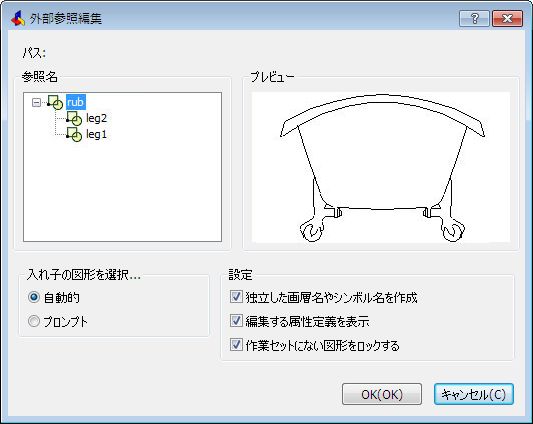
Task: Click the キャンセル(C) button
Action: coord(474,394)
